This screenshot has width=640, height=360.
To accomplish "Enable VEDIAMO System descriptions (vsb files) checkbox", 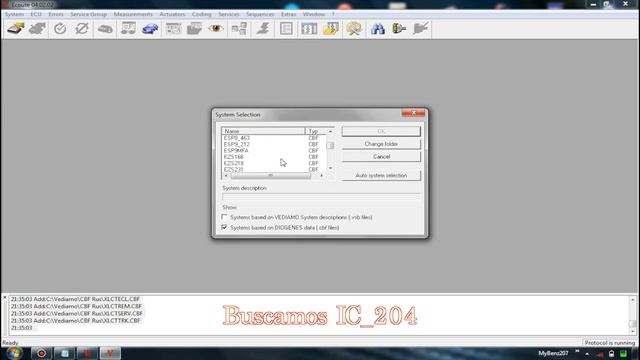I will 224,217.
